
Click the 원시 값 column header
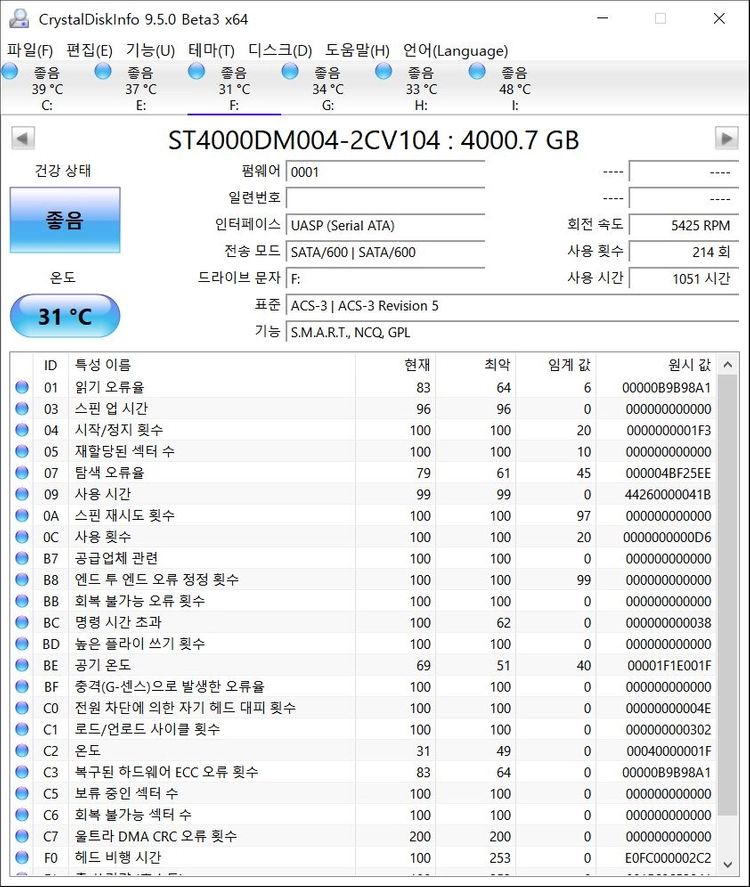pos(657,364)
